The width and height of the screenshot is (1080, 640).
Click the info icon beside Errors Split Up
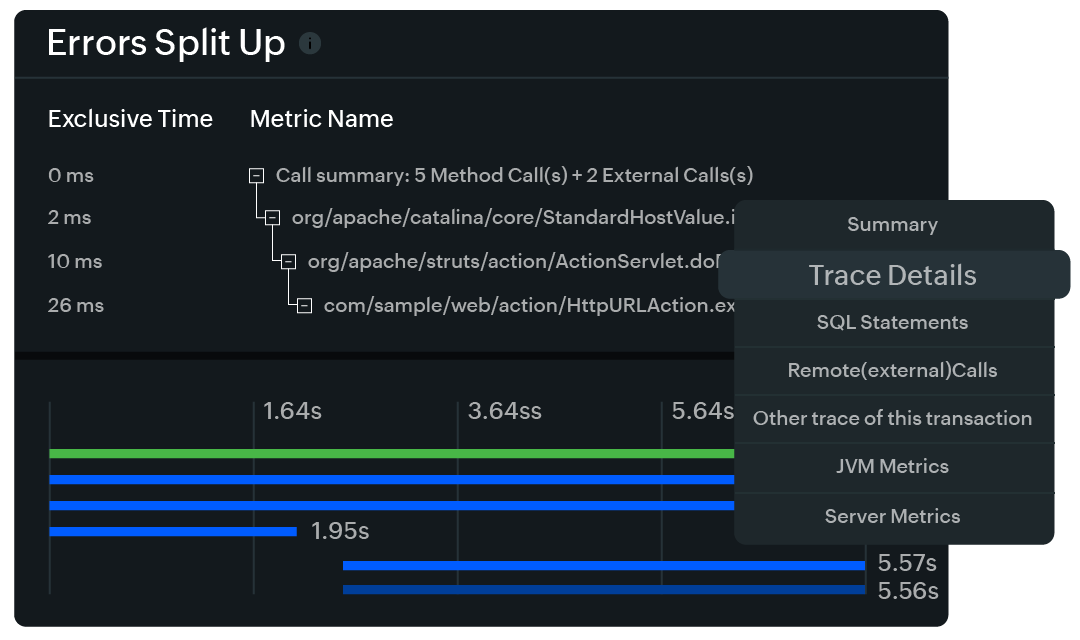click(x=310, y=44)
